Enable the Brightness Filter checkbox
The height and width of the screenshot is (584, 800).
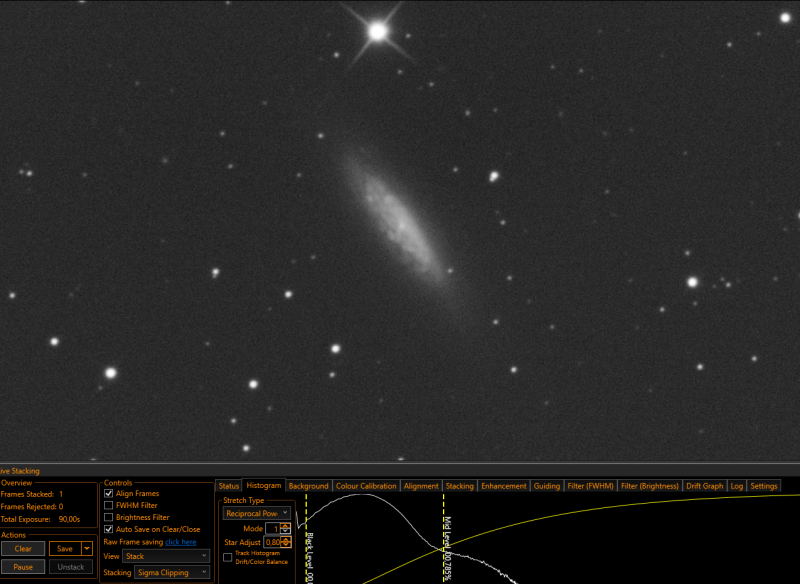tap(109, 517)
